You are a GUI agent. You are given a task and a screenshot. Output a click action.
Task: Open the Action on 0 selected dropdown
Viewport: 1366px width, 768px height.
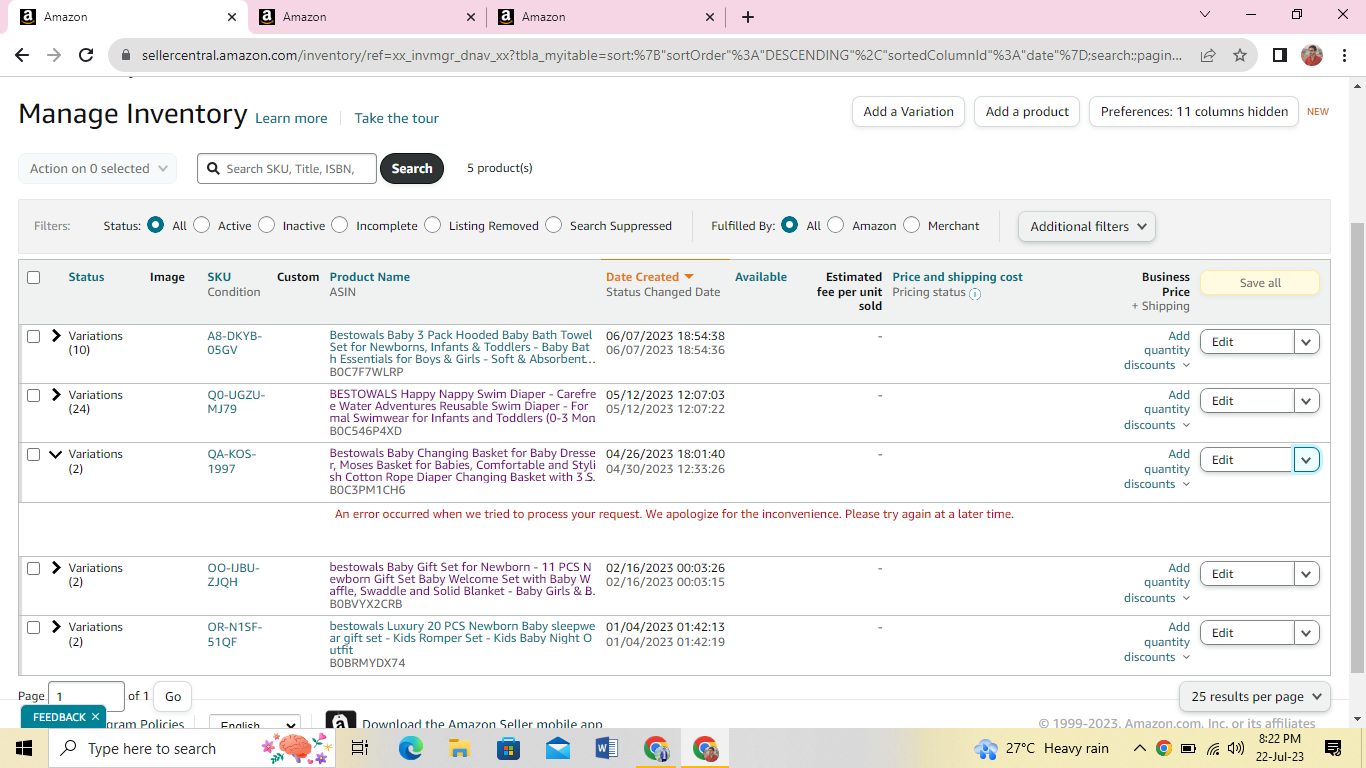point(98,169)
